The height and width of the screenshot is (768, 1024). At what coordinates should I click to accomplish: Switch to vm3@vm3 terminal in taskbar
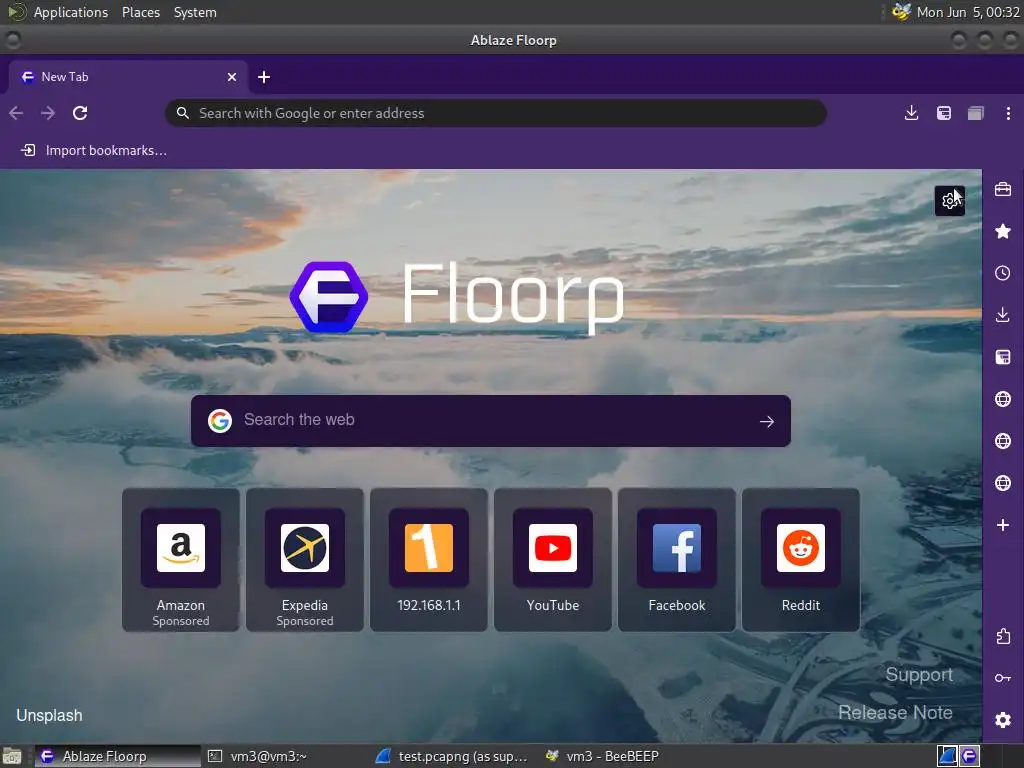(x=257, y=756)
